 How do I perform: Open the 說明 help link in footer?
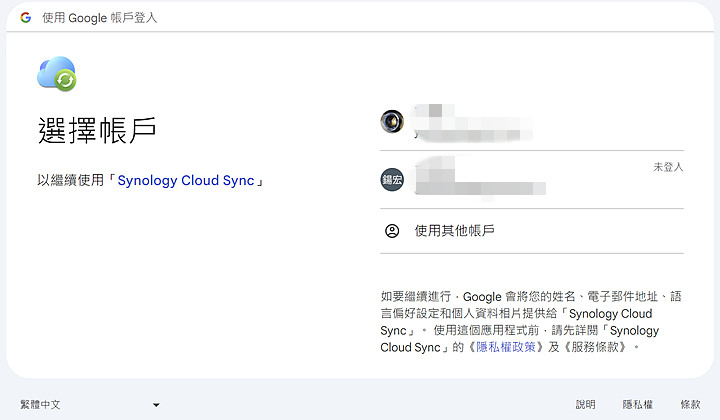pyautogui.click(x=585, y=404)
